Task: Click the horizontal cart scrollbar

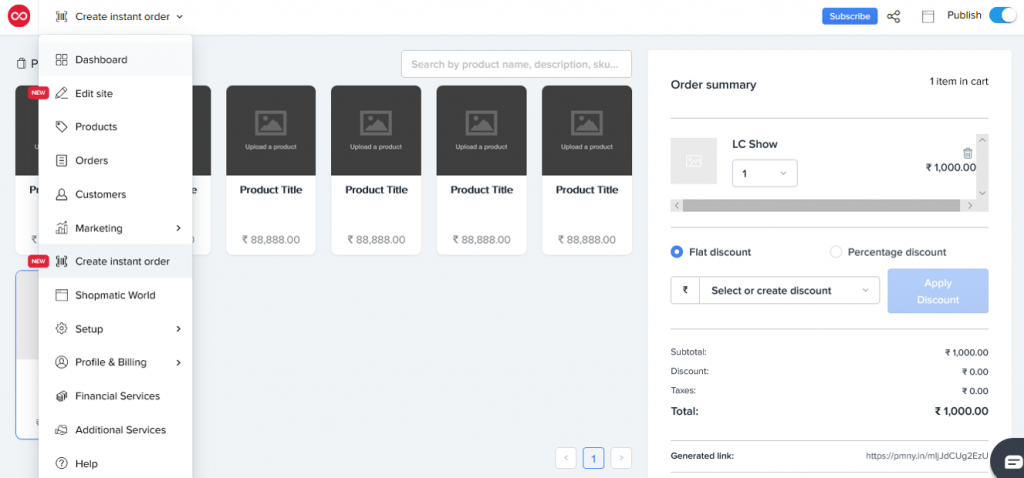Action: click(822, 206)
